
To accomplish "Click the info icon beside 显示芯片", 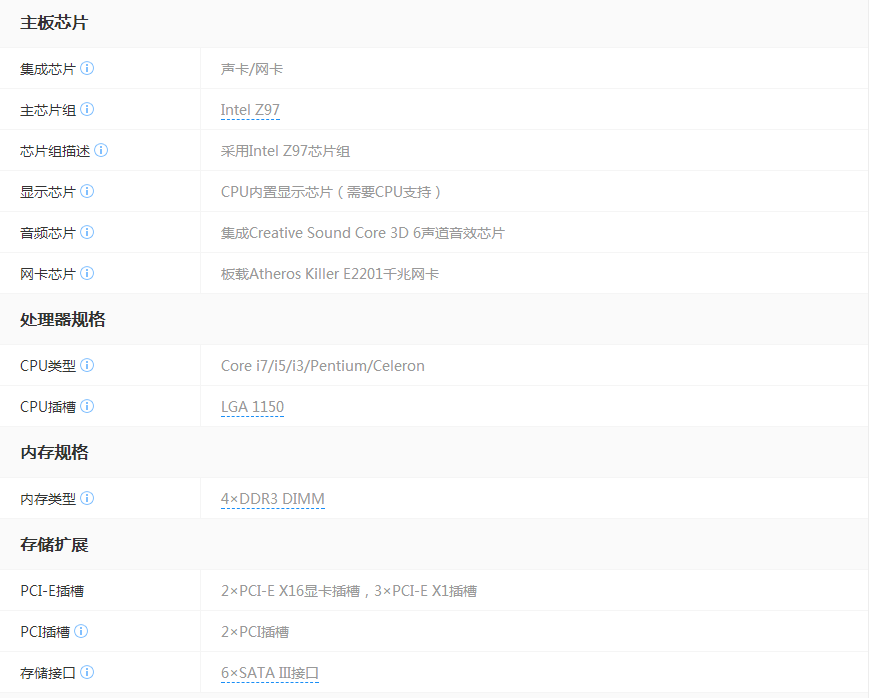I will 87,191.
